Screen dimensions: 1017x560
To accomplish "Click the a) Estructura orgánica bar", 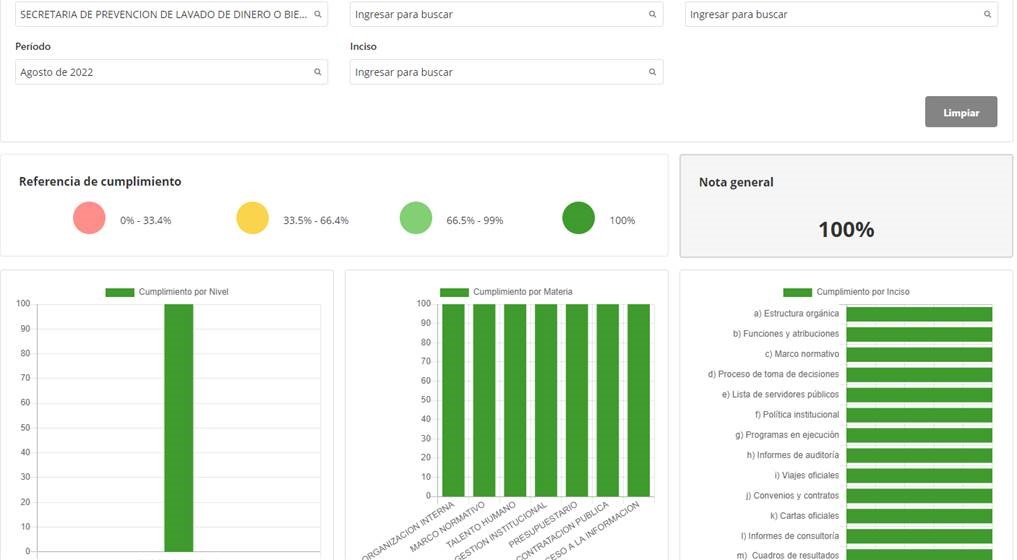I will [919, 314].
